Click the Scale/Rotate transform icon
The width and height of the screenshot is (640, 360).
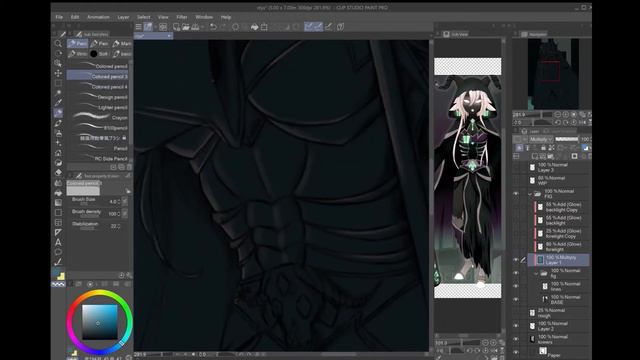coord(264,27)
